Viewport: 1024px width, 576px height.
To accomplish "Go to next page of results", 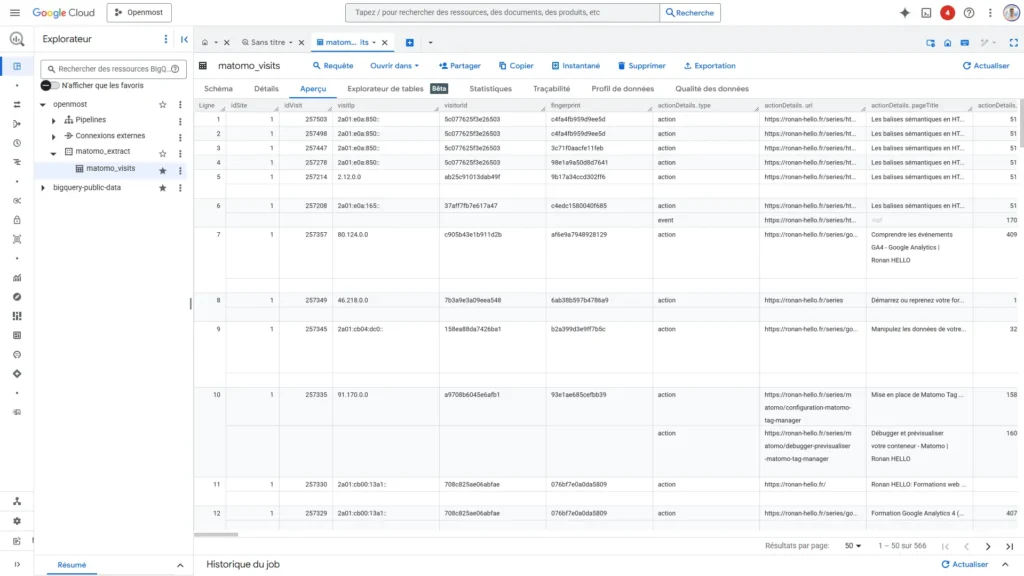I will pos(988,546).
